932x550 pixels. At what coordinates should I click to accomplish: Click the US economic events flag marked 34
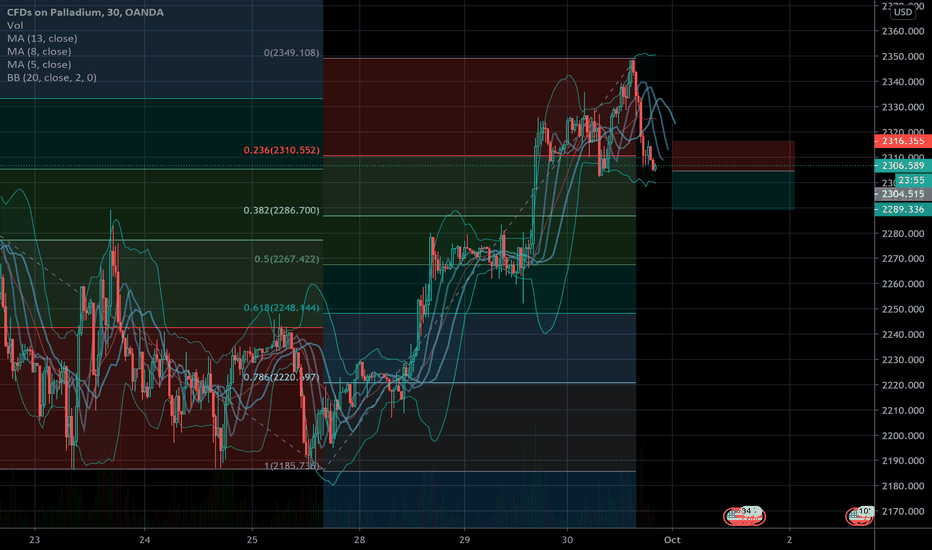(x=744, y=516)
